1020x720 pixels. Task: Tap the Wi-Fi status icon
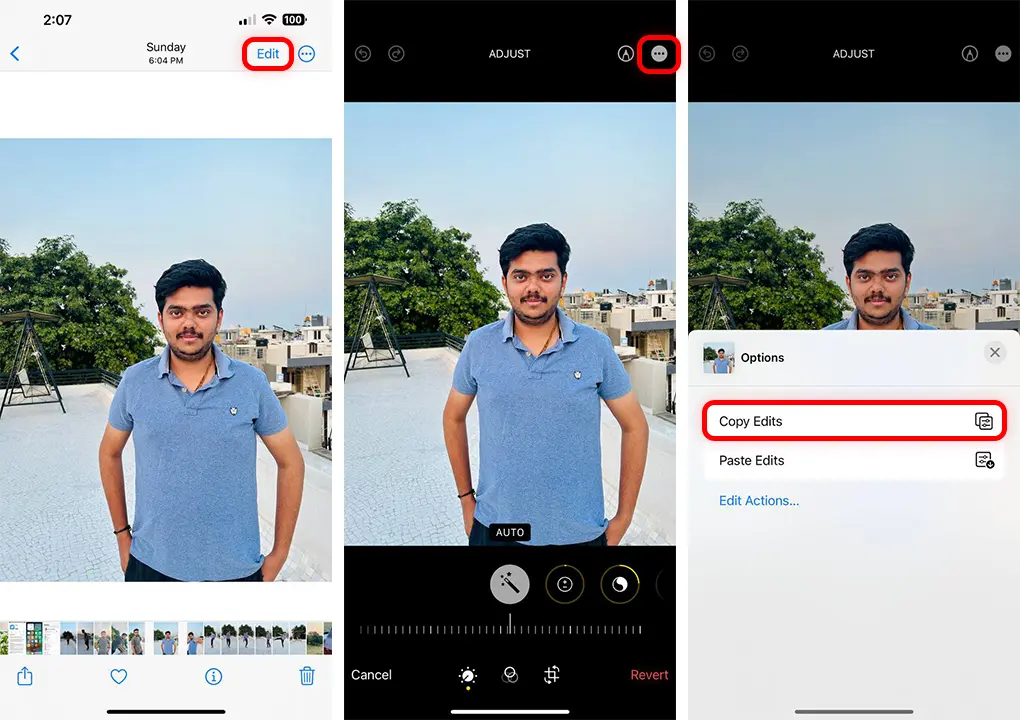tap(269, 20)
